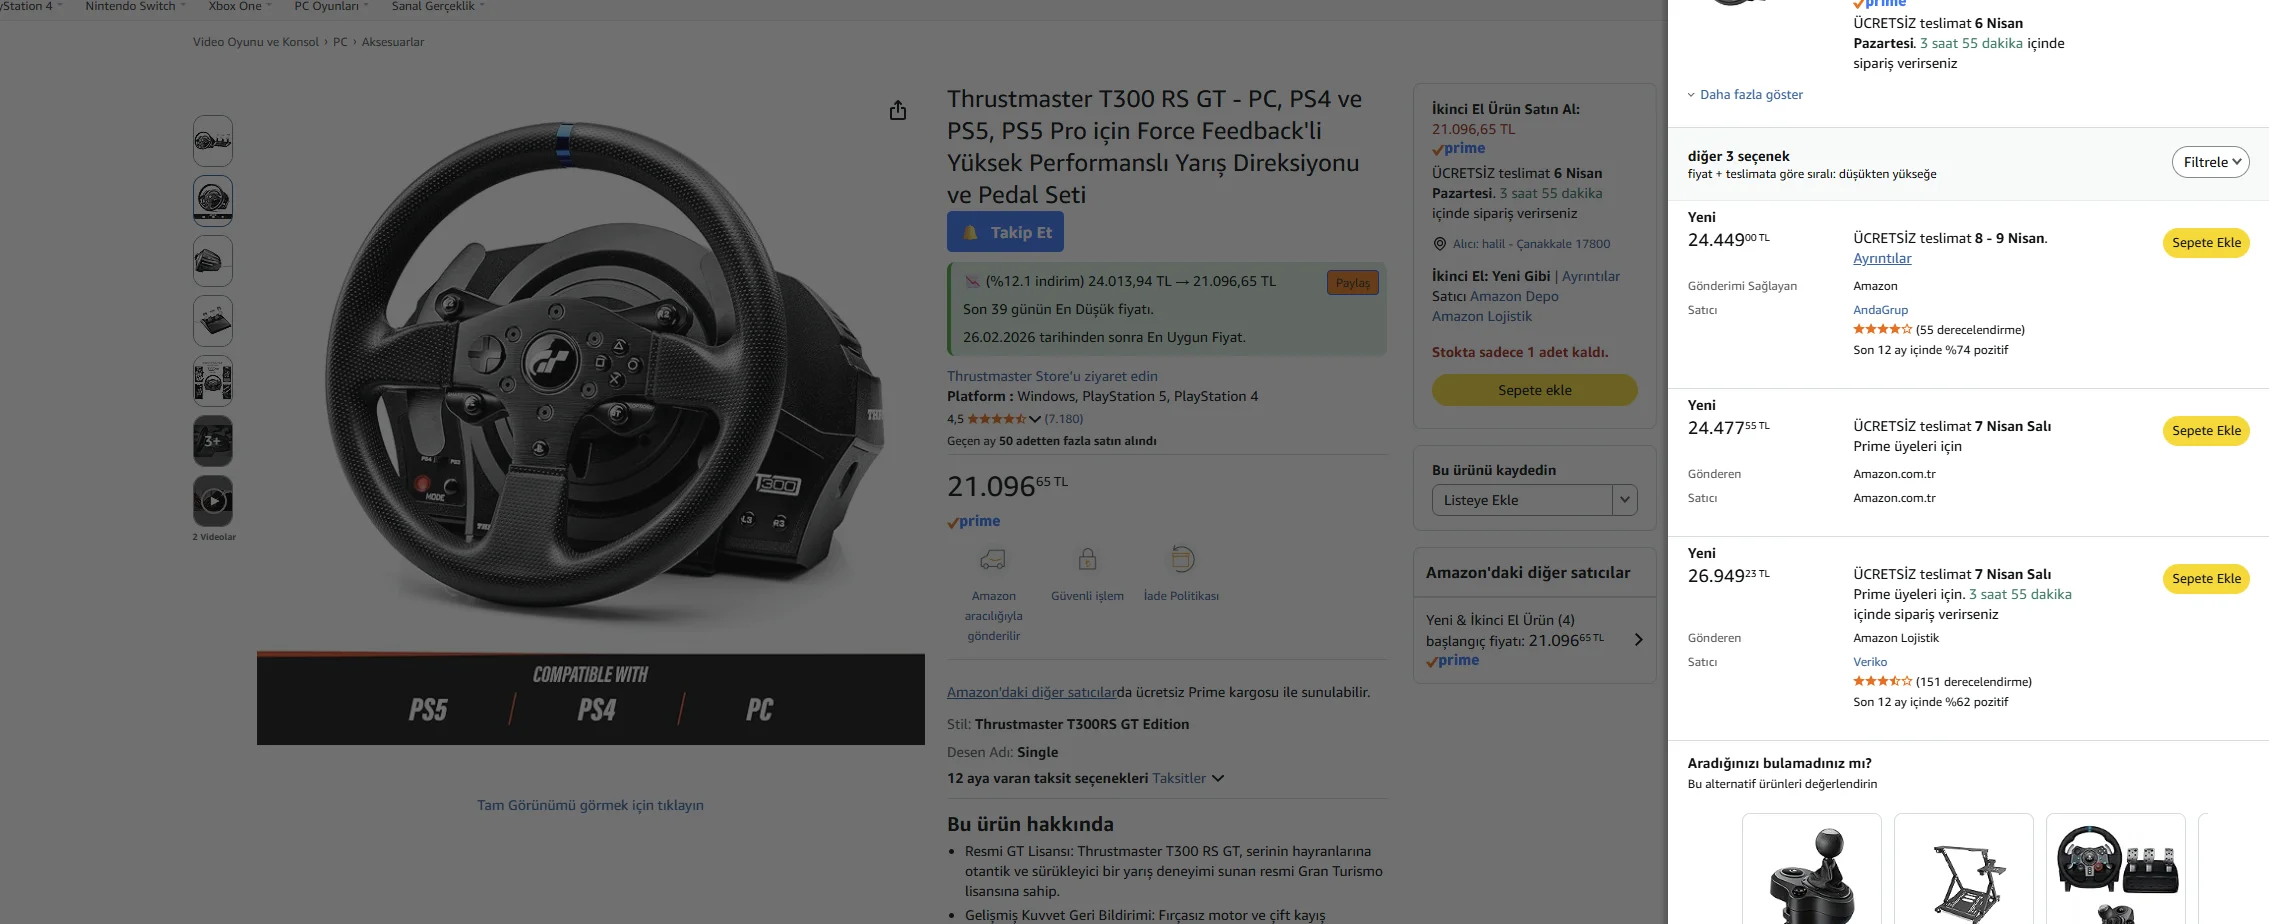Viewport: 2269px width, 924px height.
Task: Click the 'Son 39 günün En Düşük fiyatı.' text
Action: pyautogui.click(x=1058, y=309)
